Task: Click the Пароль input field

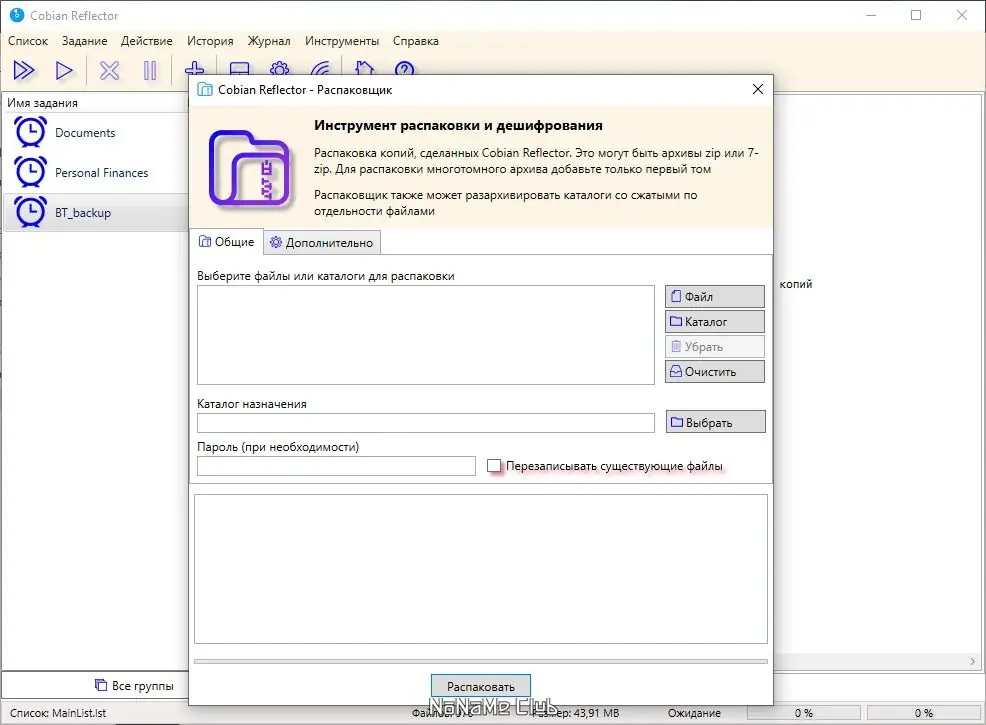Action: coord(336,466)
